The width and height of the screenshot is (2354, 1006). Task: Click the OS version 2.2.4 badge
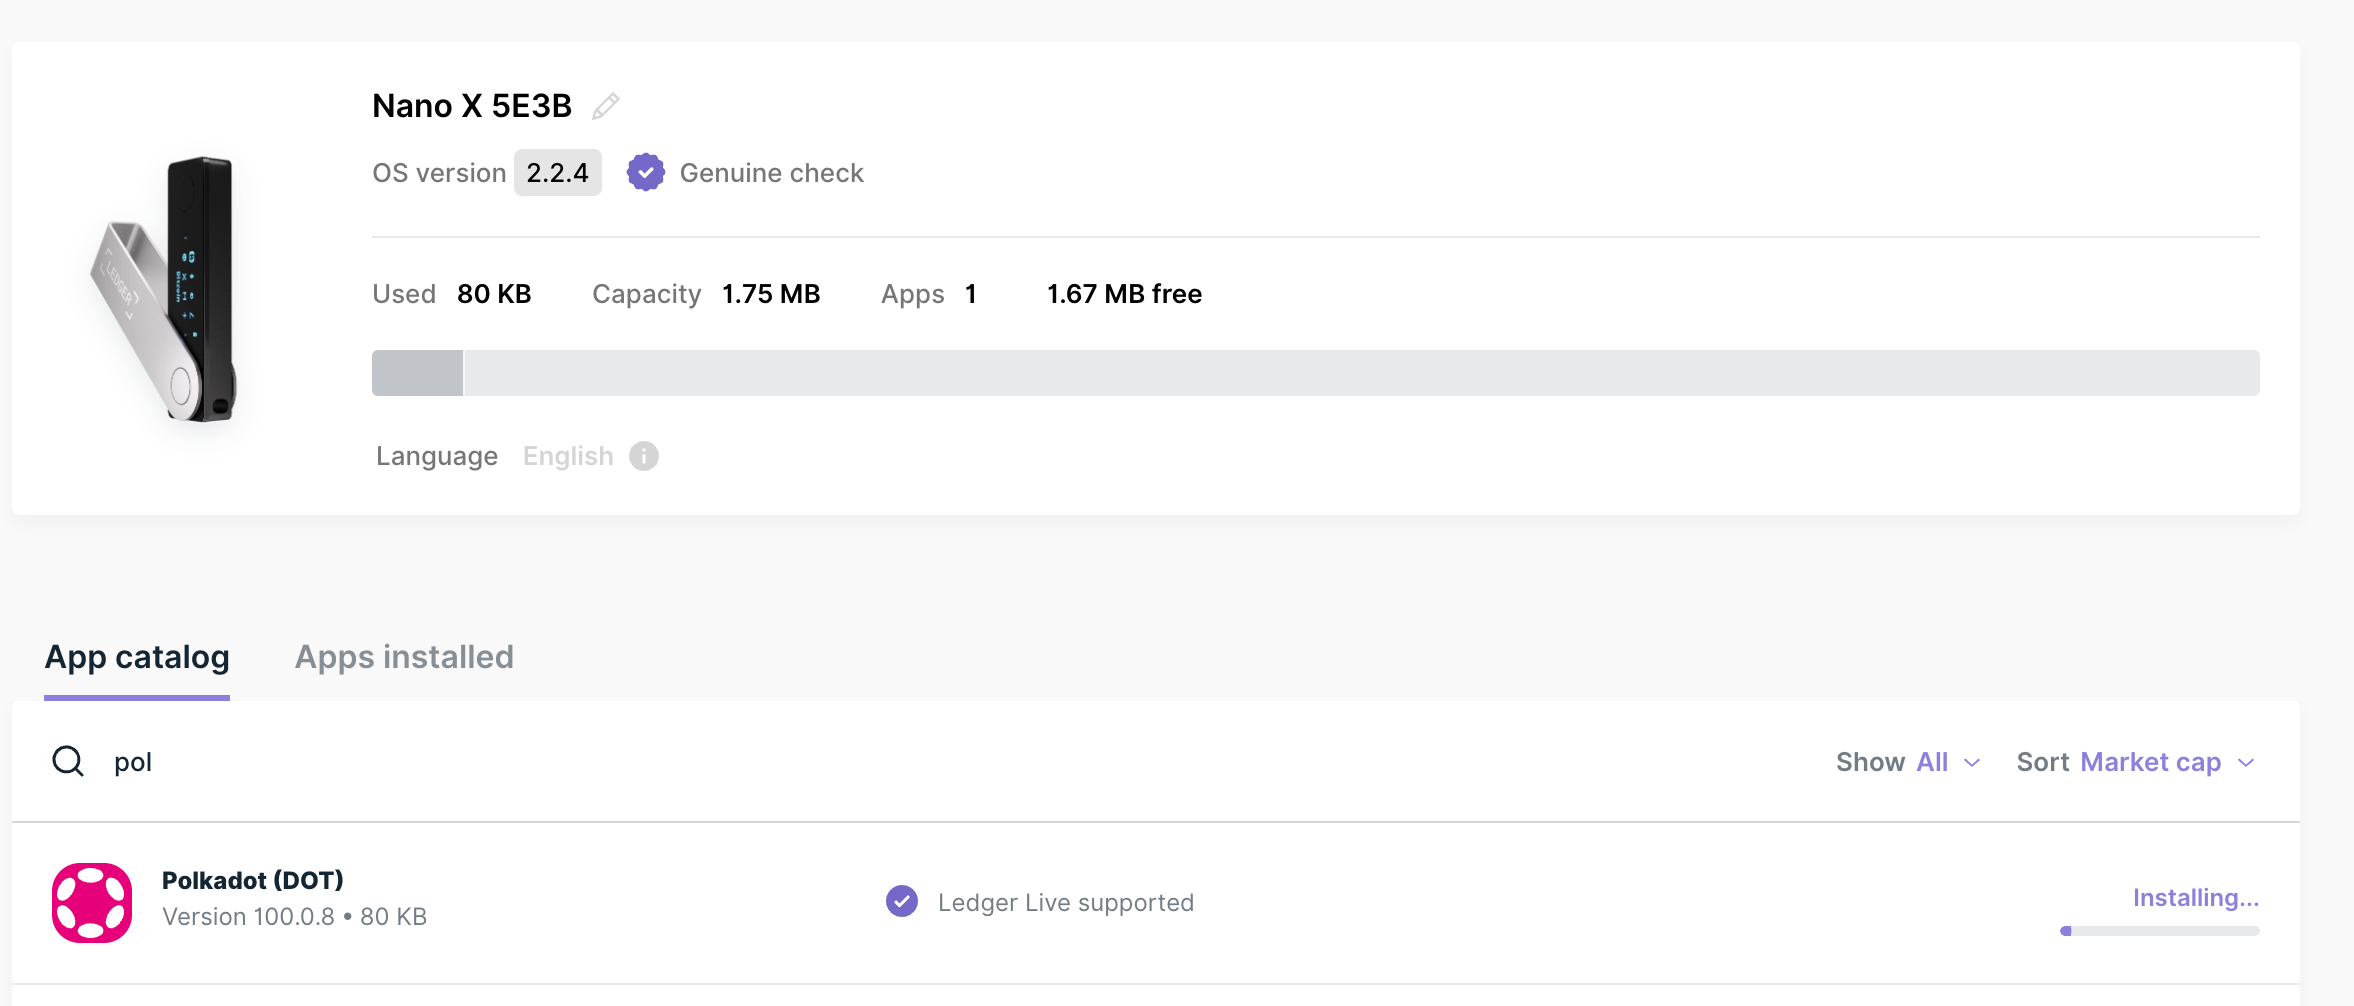coord(557,173)
